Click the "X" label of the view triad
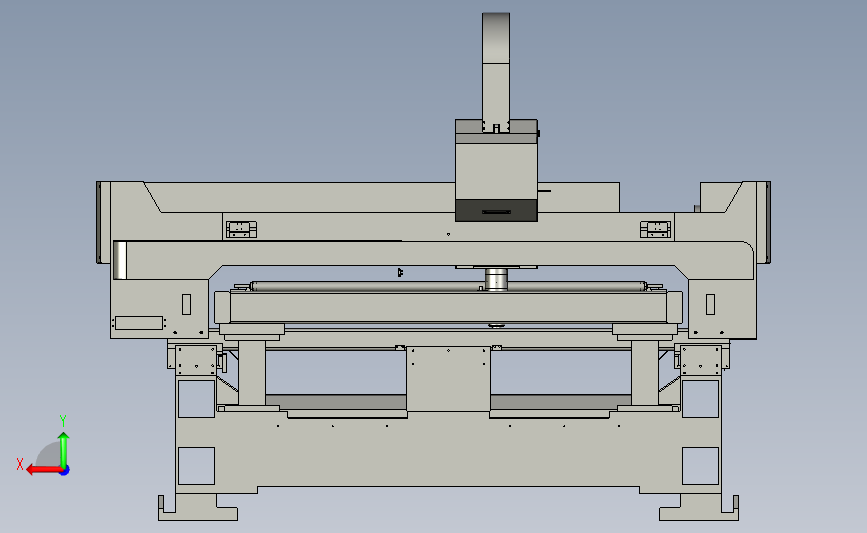867x533 pixels. click(x=20, y=464)
